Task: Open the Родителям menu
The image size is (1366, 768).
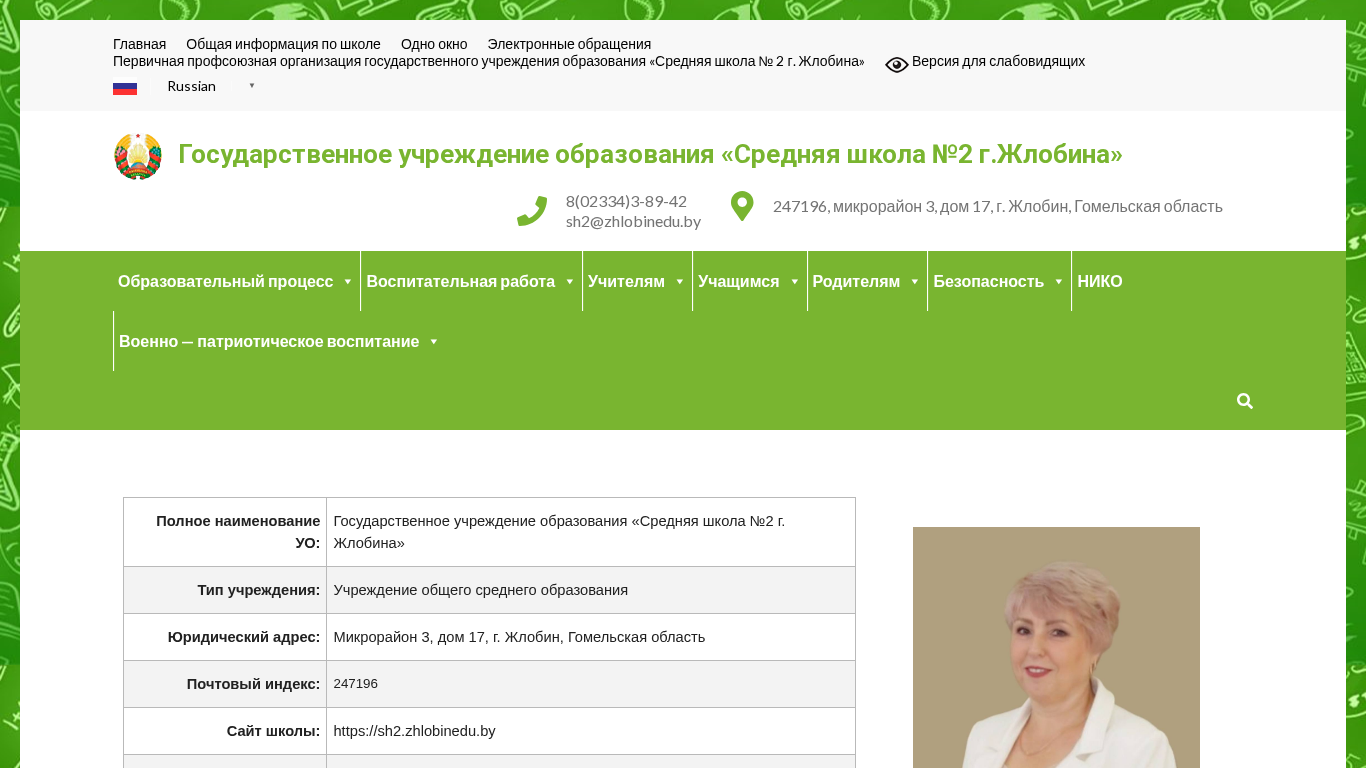Action: [x=866, y=281]
